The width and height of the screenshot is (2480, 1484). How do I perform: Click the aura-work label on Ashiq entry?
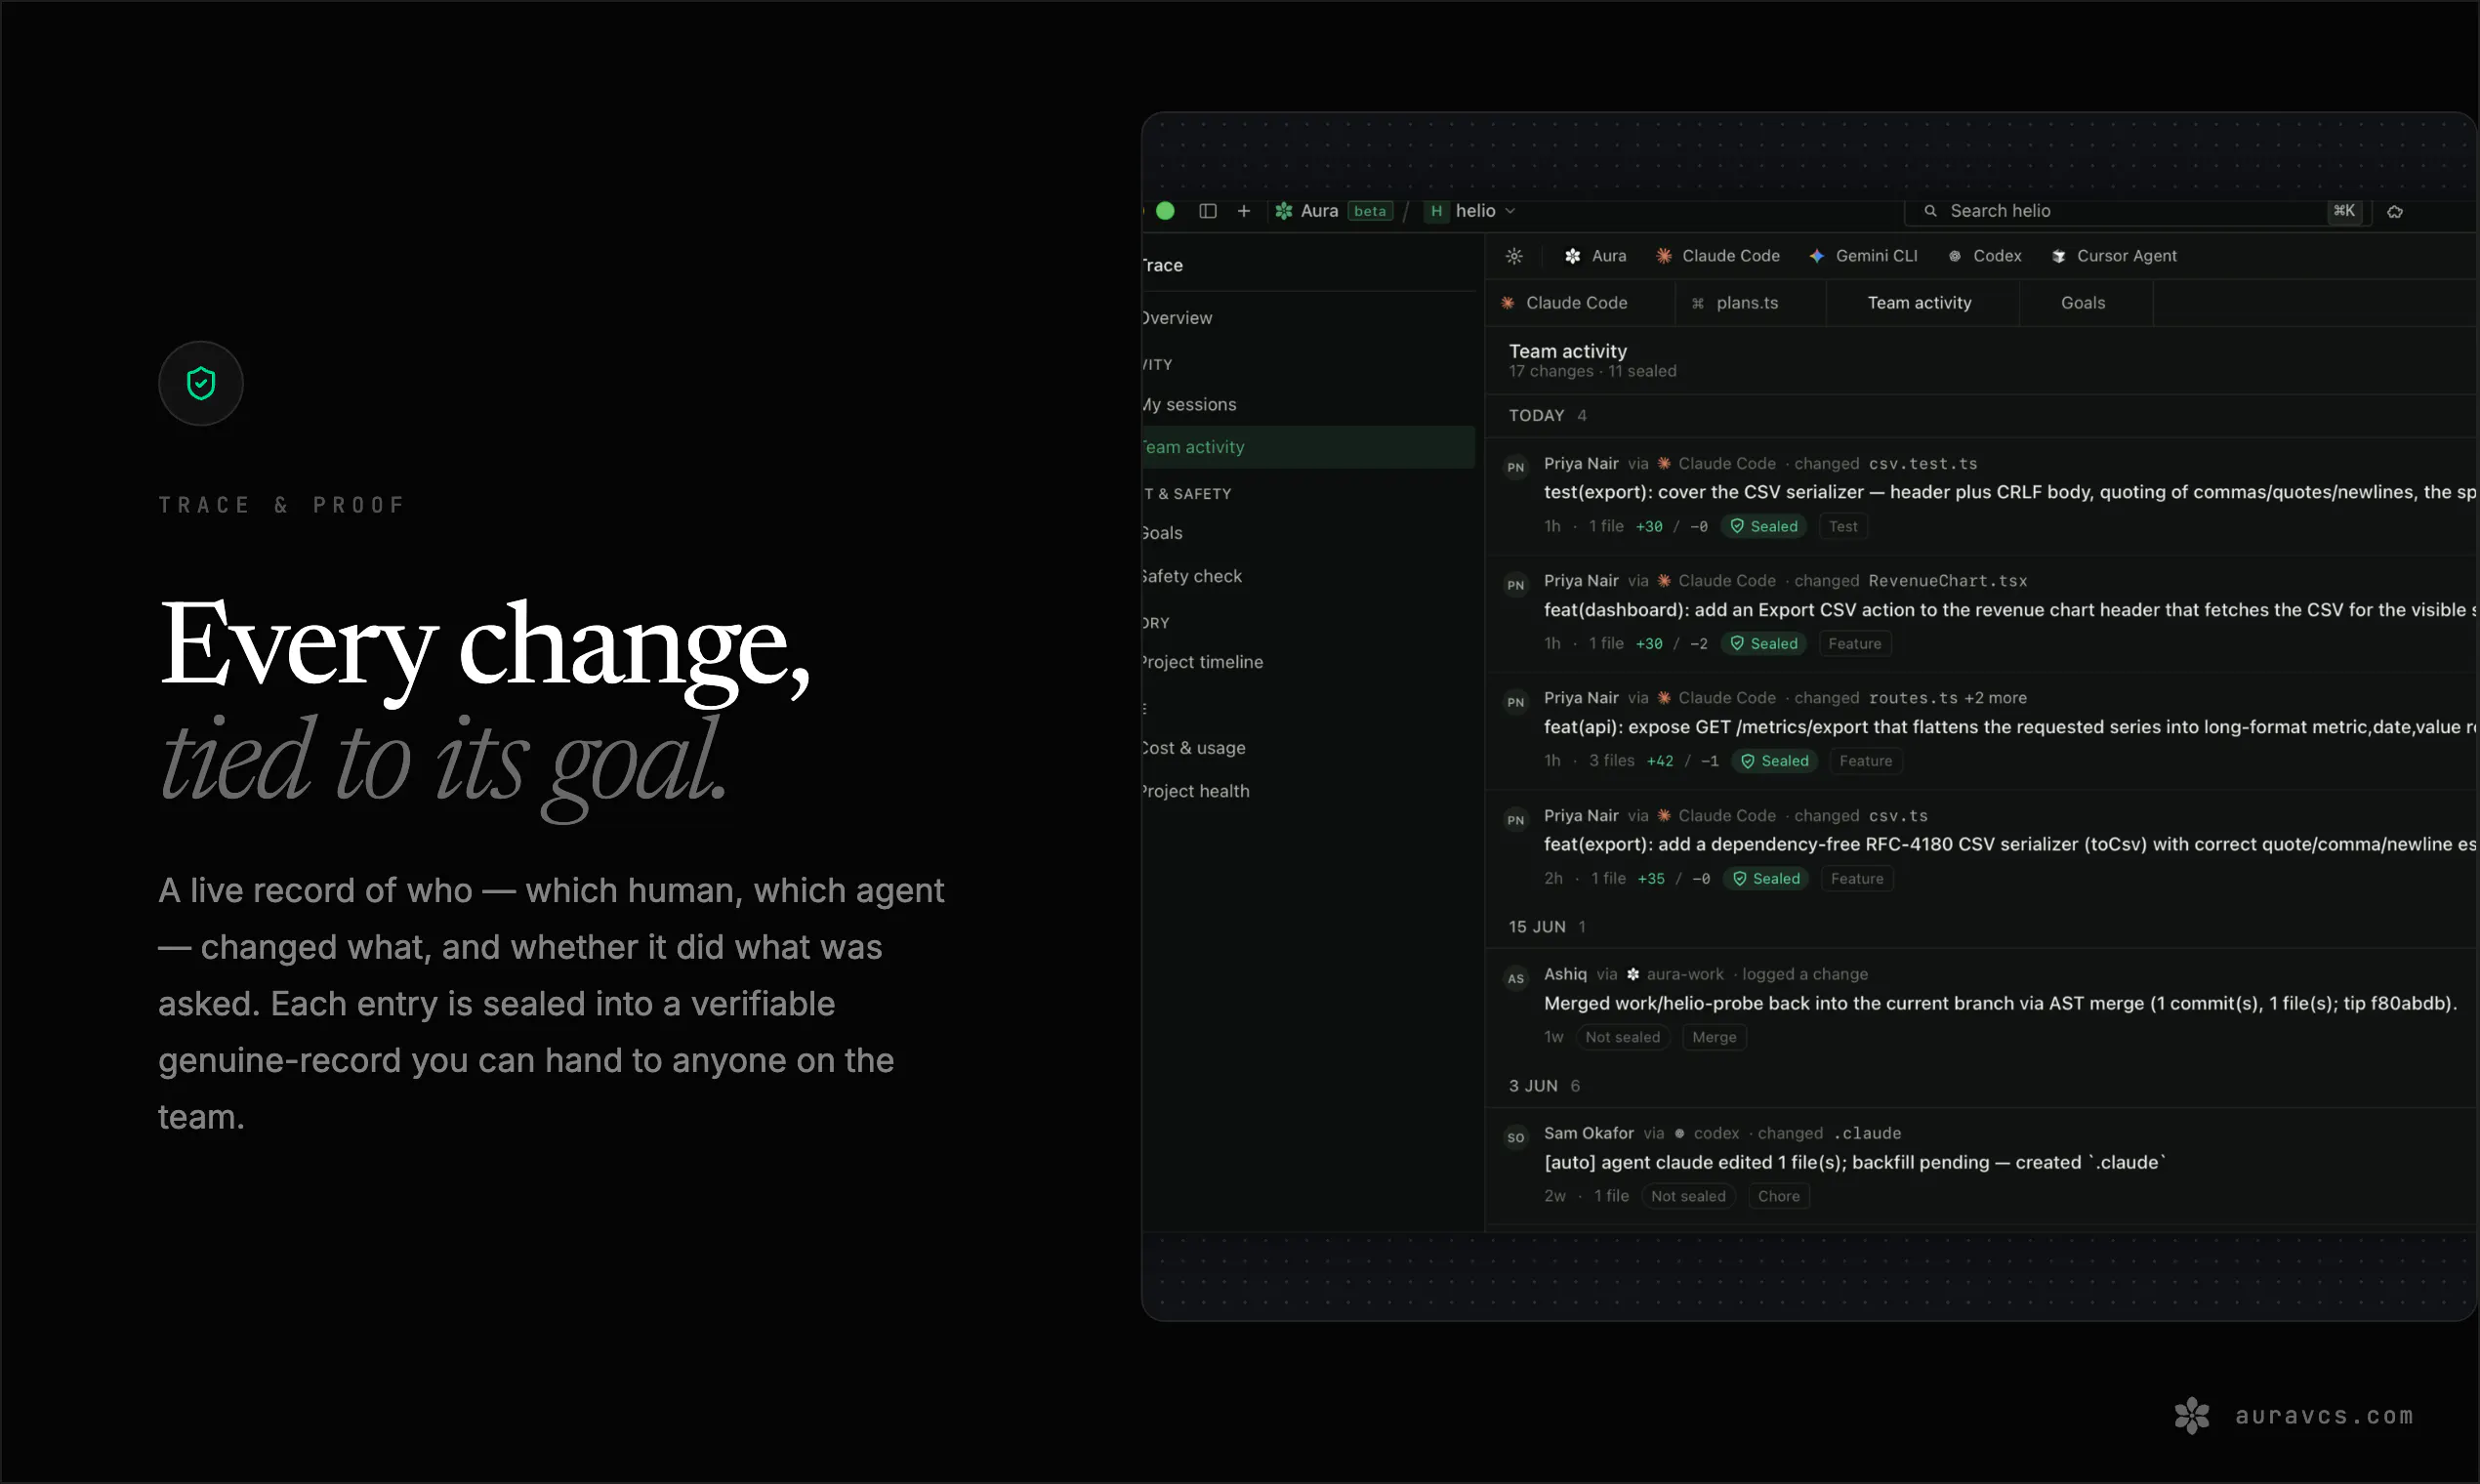(x=1685, y=975)
